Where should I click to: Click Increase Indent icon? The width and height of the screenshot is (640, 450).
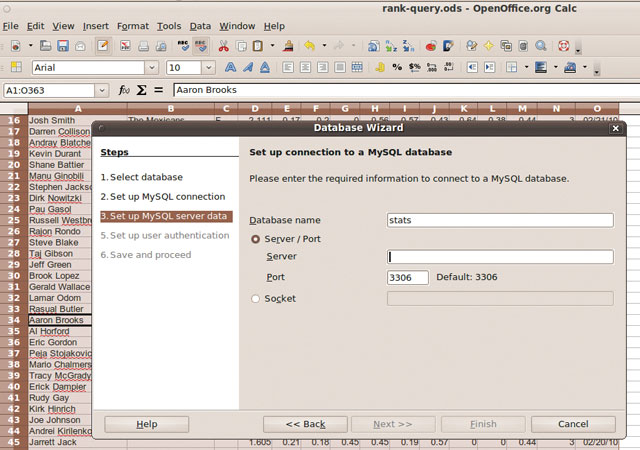click(489, 67)
